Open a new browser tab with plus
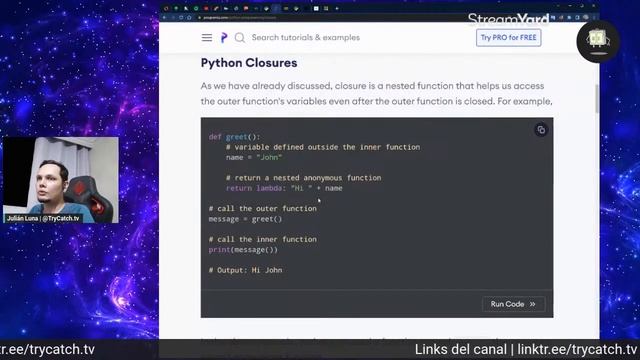This screenshot has height=360, width=640. (x=337, y=8)
